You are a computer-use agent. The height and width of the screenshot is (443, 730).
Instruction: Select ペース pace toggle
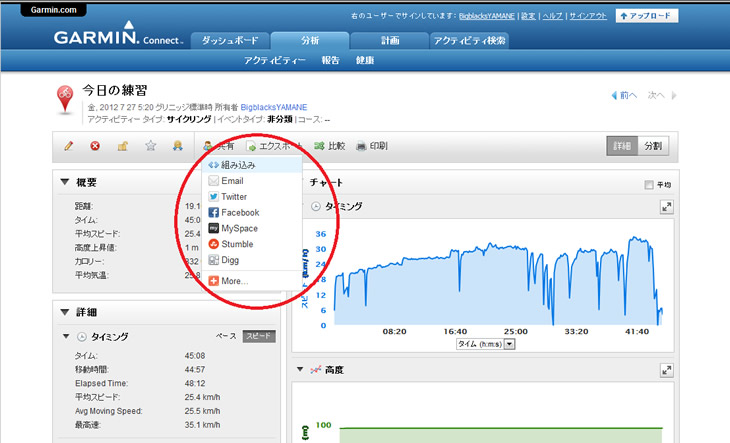coord(226,336)
